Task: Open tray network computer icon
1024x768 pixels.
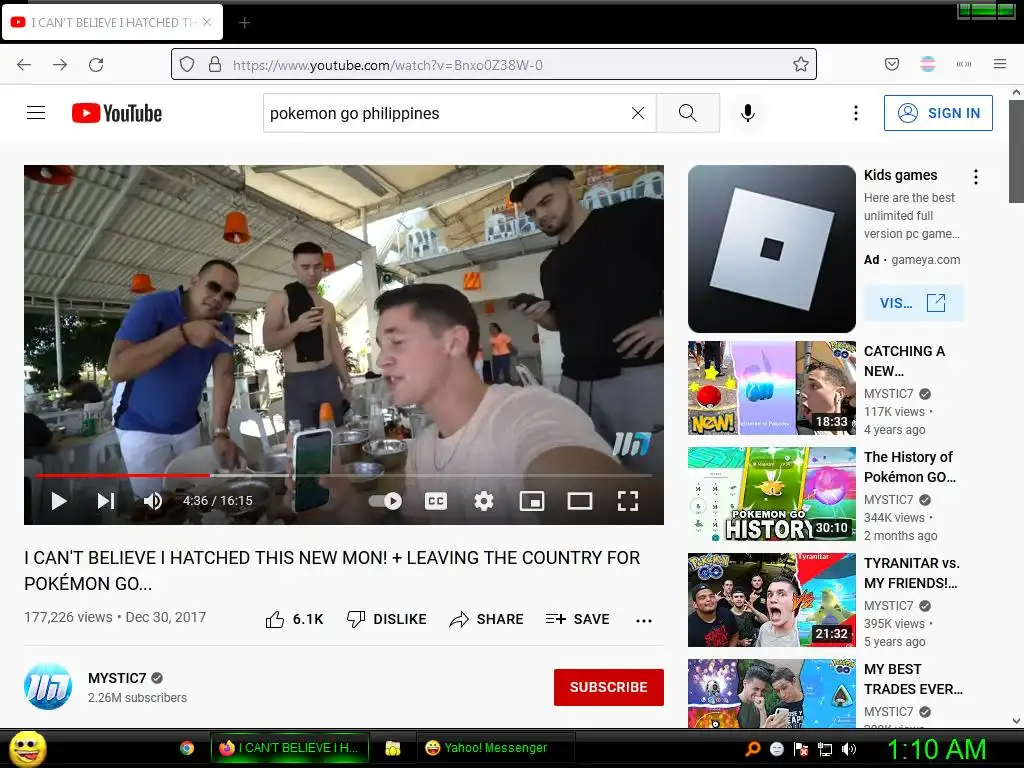Action: tap(825, 749)
